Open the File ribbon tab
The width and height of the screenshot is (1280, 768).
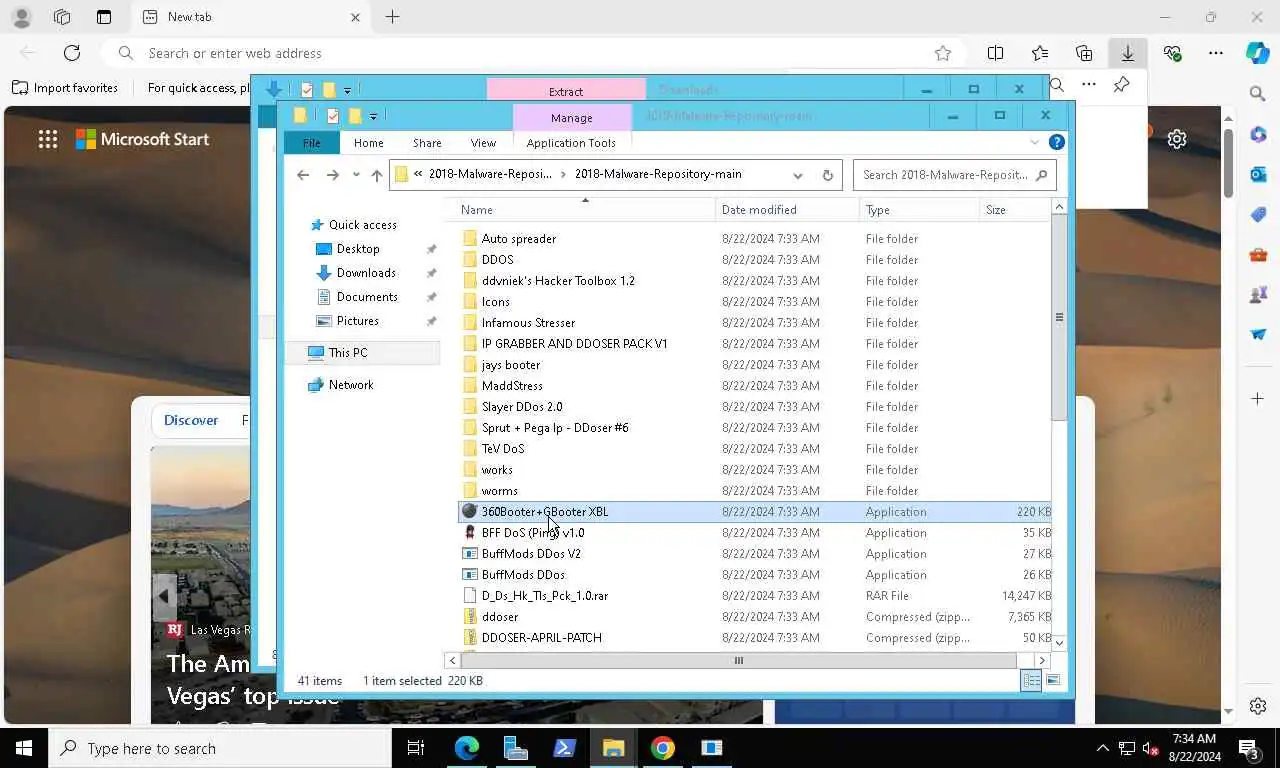pos(312,143)
